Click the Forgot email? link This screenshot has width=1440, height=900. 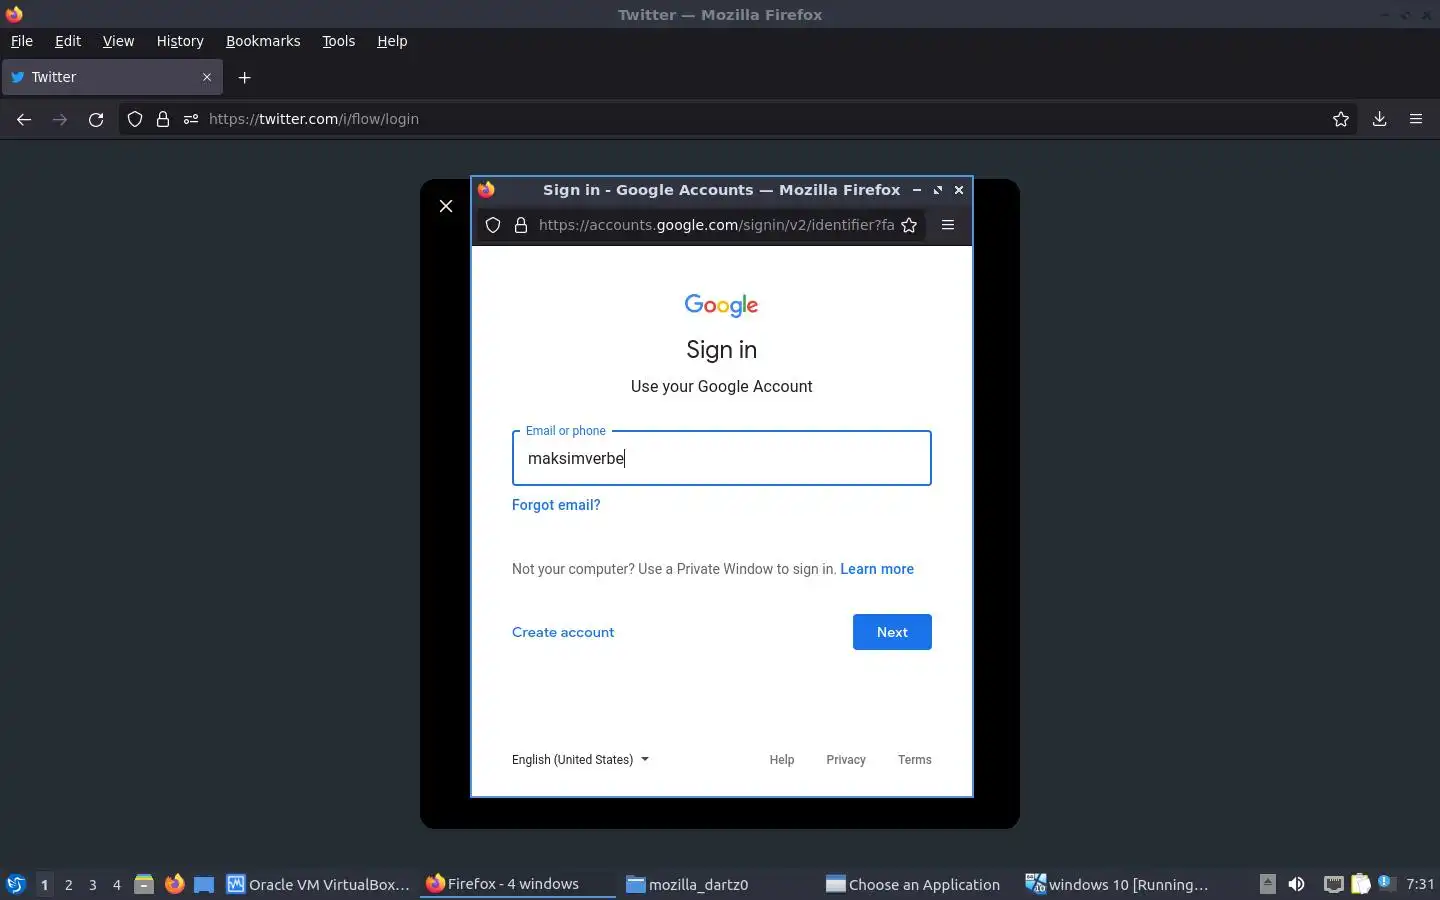[x=556, y=505]
